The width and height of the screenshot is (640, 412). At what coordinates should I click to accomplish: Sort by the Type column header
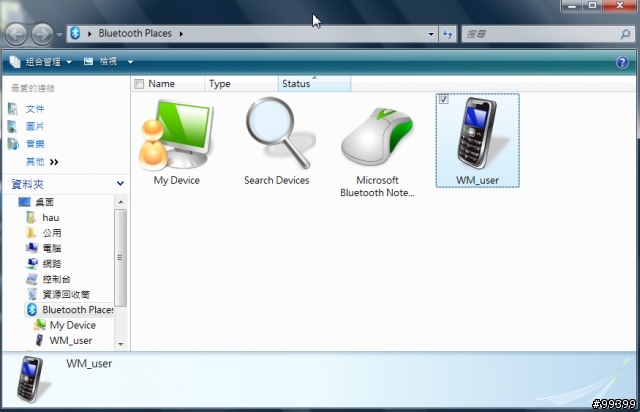tap(242, 84)
